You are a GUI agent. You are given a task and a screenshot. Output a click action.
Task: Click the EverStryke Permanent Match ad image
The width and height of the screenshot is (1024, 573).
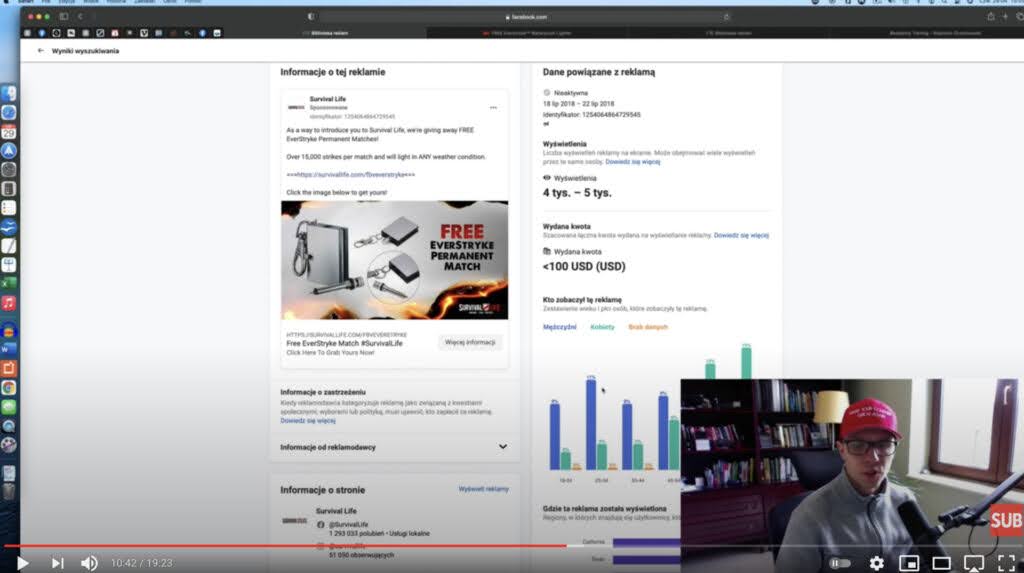click(394, 260)
